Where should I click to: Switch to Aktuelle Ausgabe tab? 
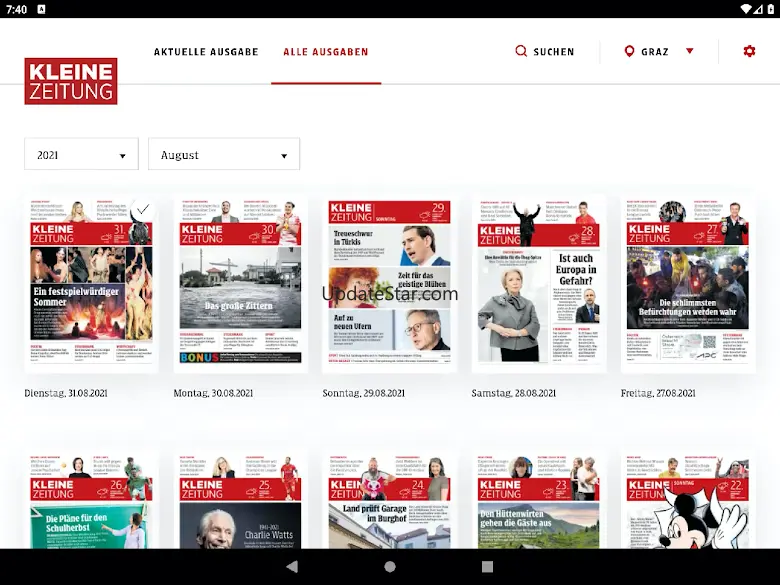click(x=206, y=52)
